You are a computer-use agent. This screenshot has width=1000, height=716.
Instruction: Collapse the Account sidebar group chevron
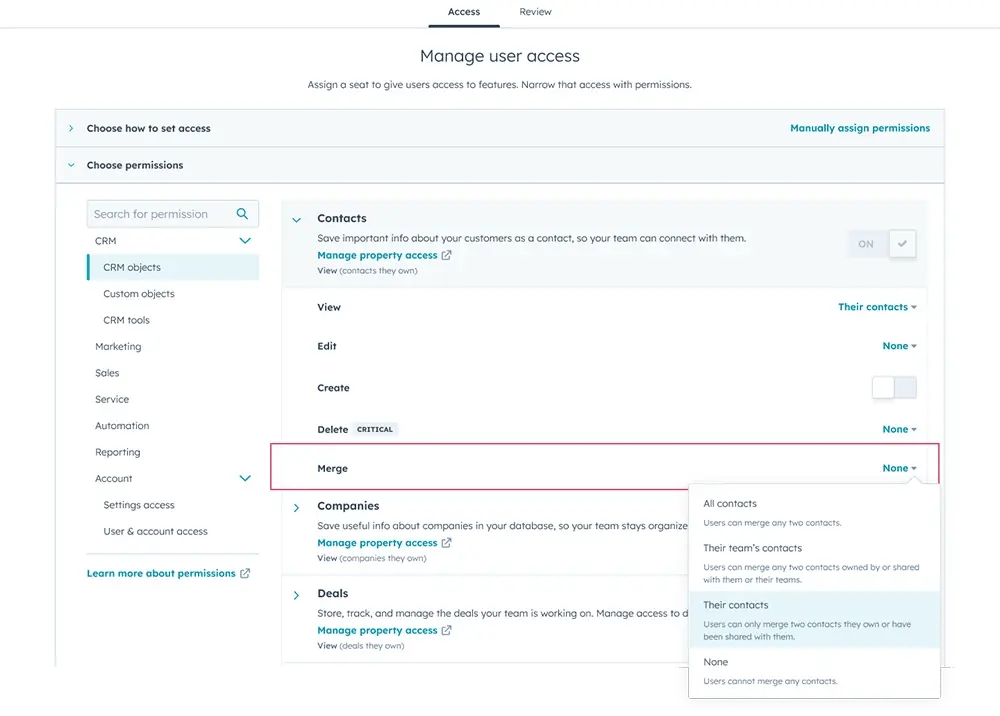pyautogui.click(x=245, y=478)
